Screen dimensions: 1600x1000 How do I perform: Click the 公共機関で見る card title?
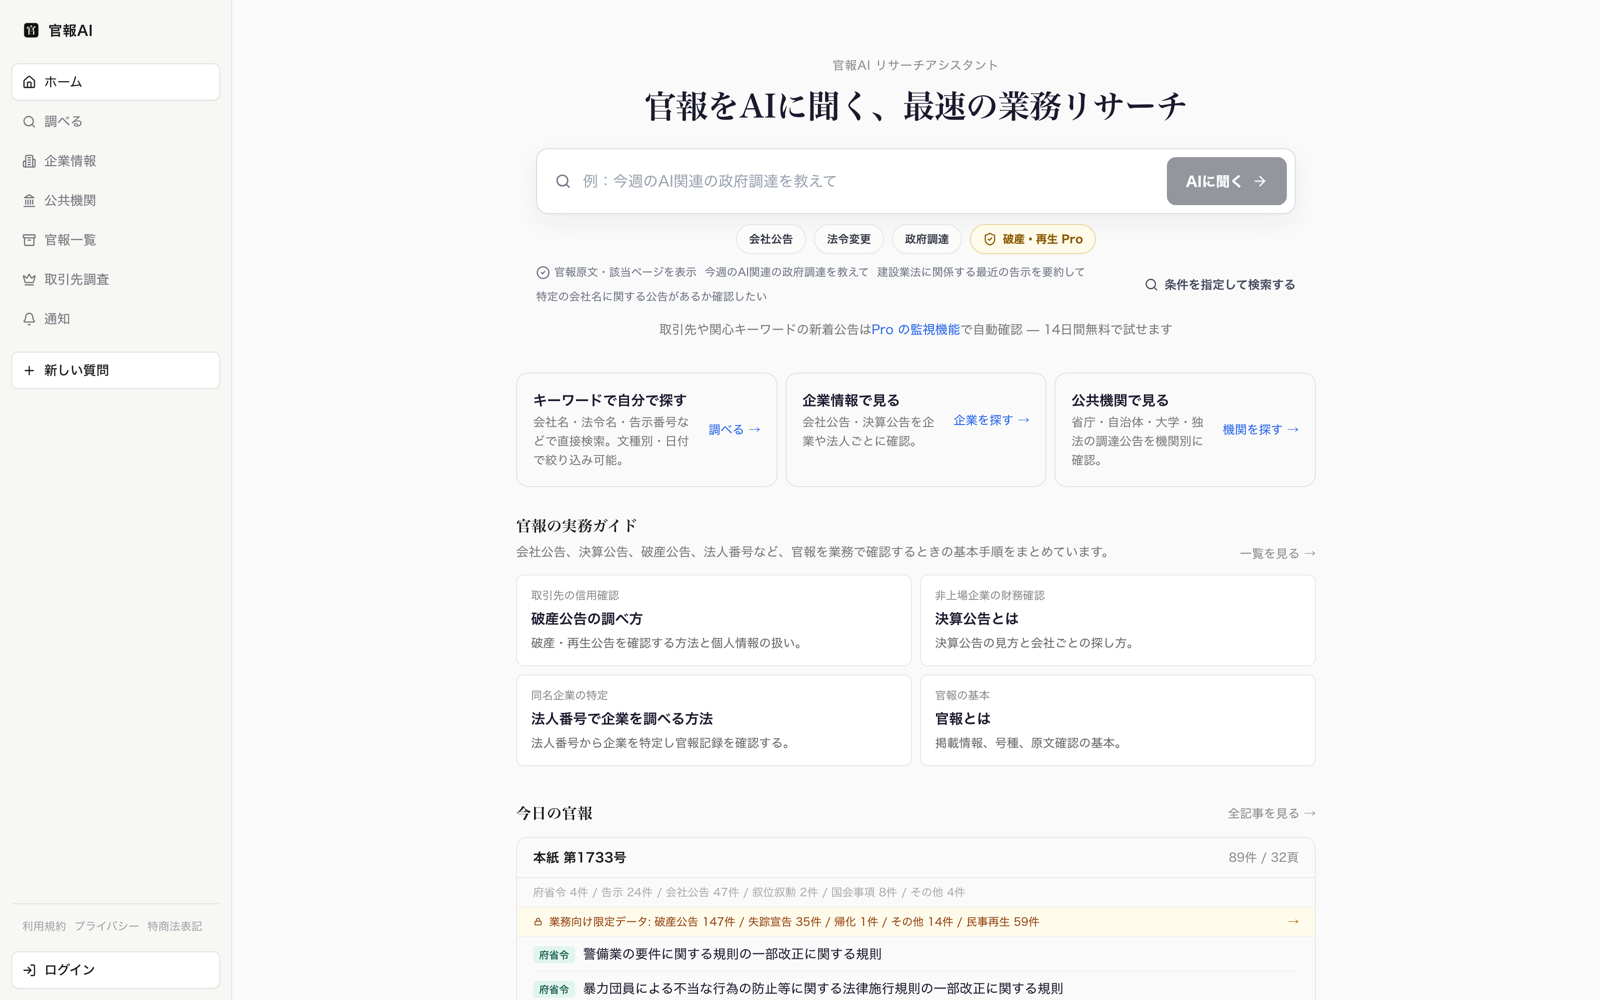click(x=1119, y=400)
